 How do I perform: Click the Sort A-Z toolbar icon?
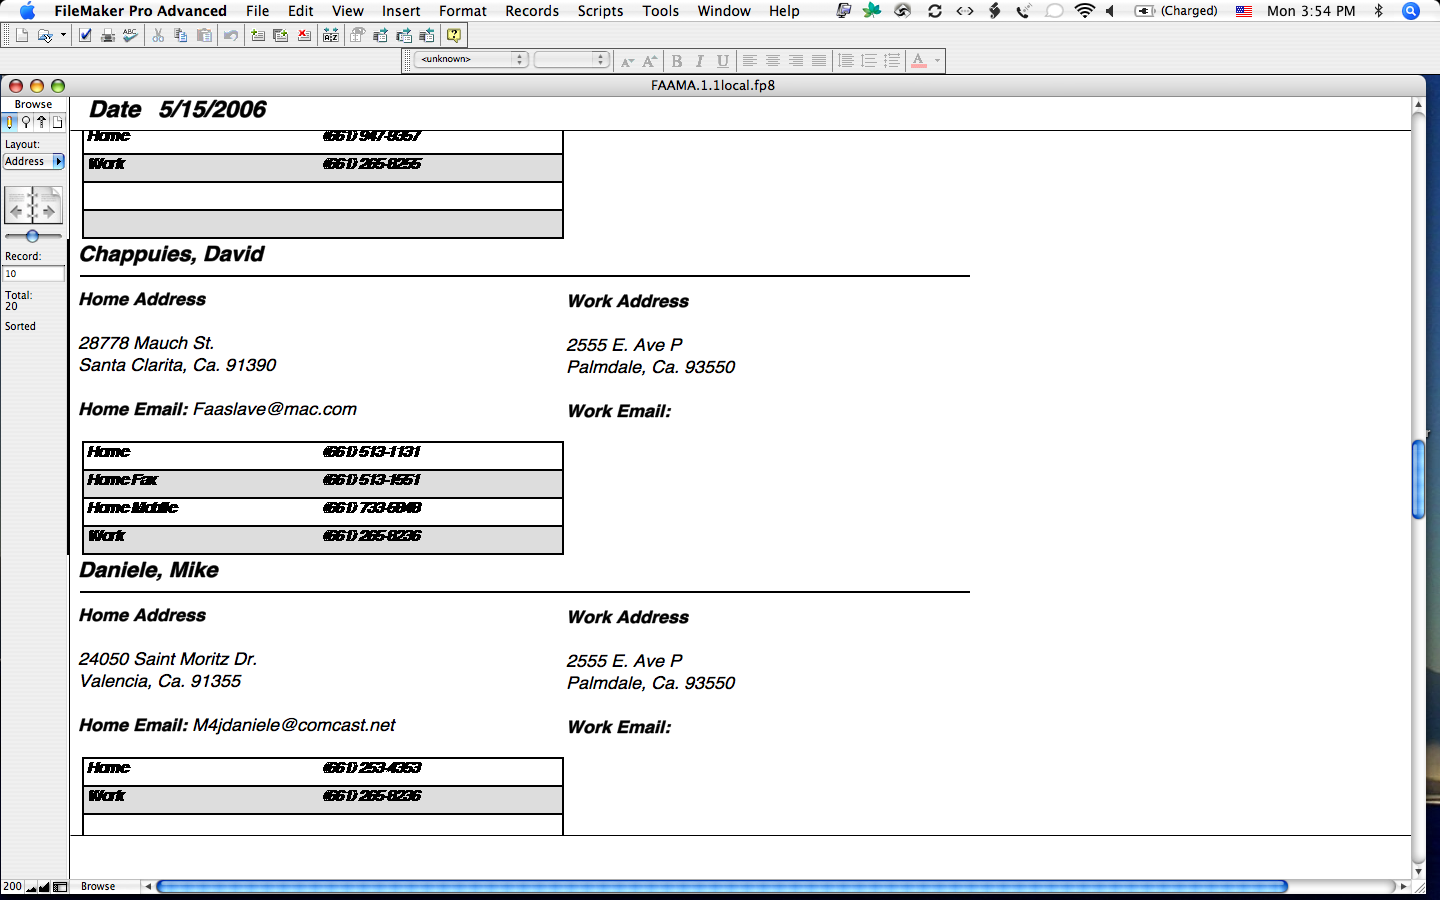[331, 35]
